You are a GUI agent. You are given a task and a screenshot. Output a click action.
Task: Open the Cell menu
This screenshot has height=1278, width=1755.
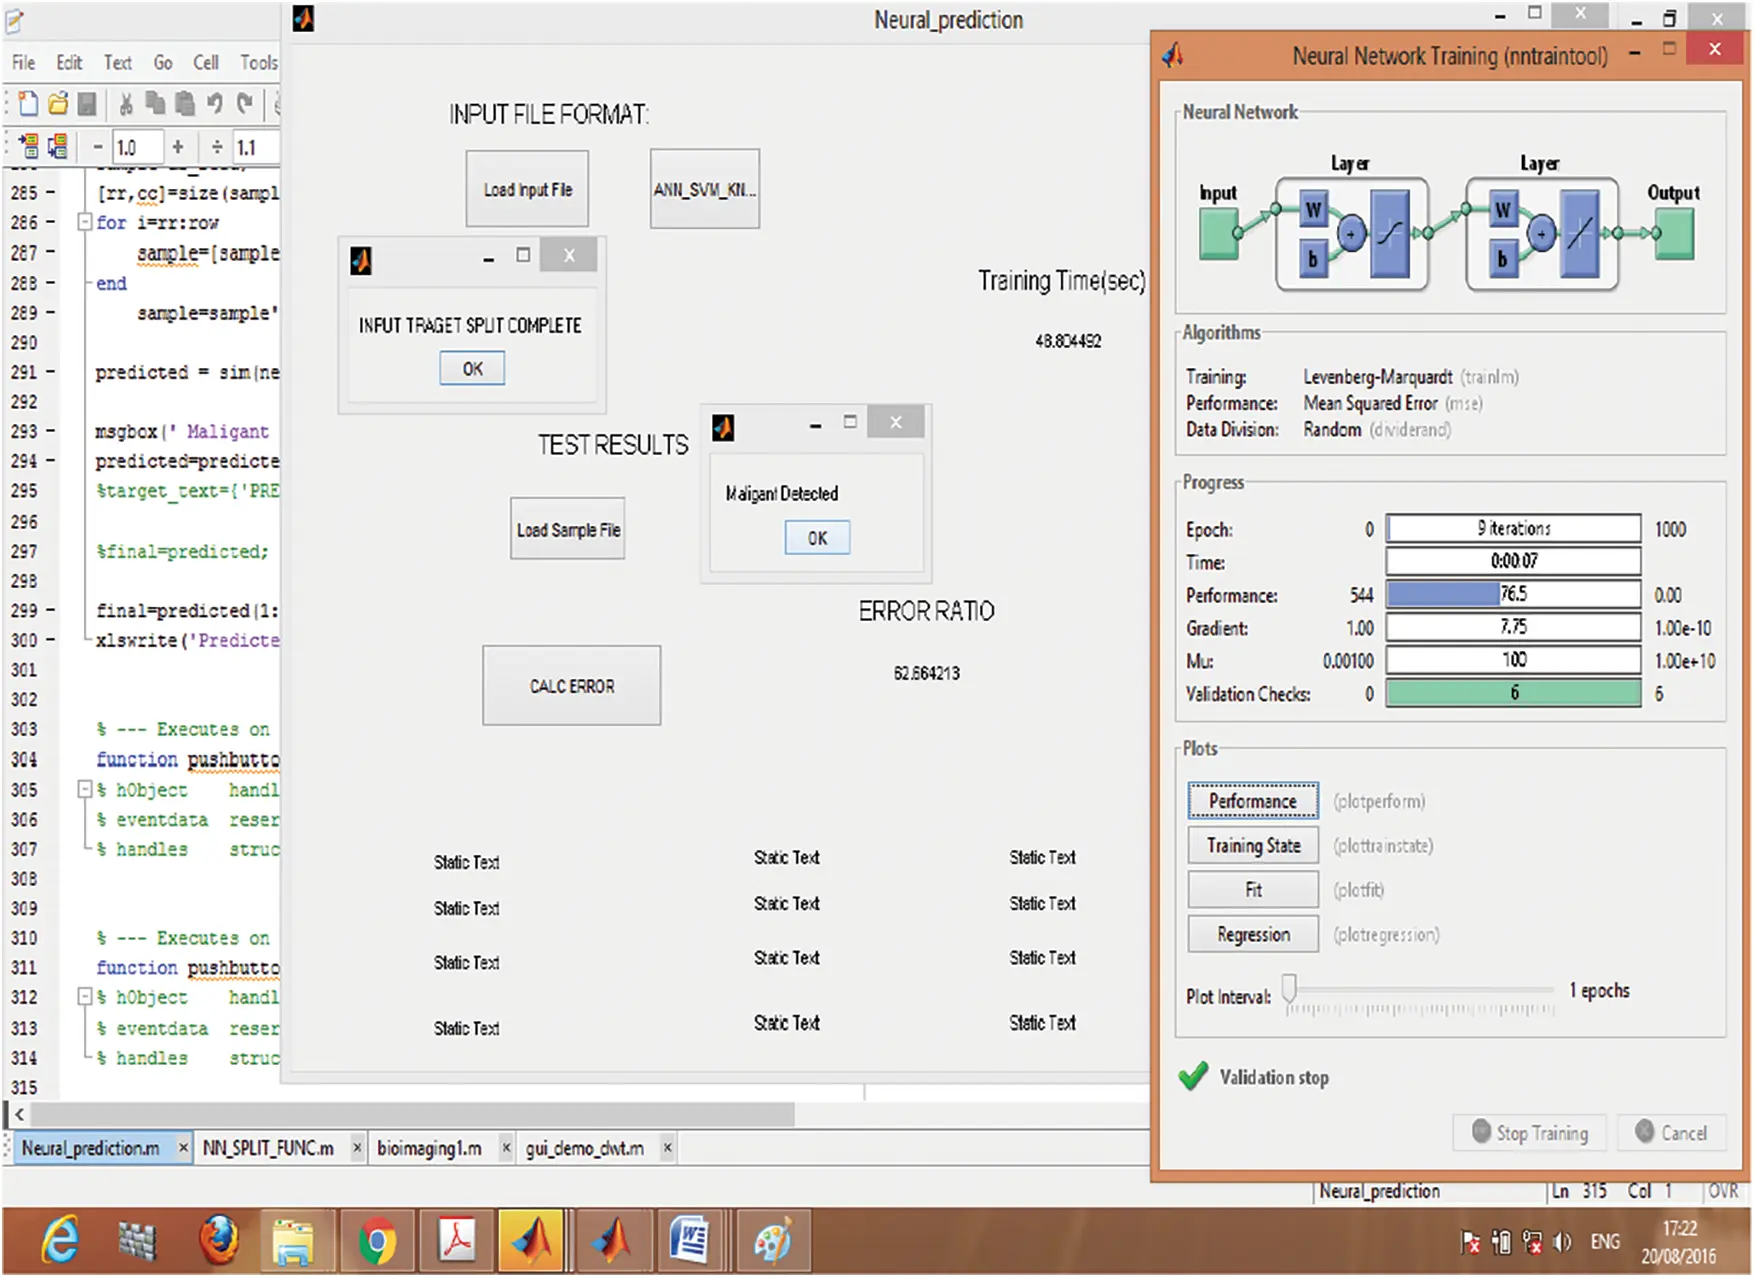point(205,63)
